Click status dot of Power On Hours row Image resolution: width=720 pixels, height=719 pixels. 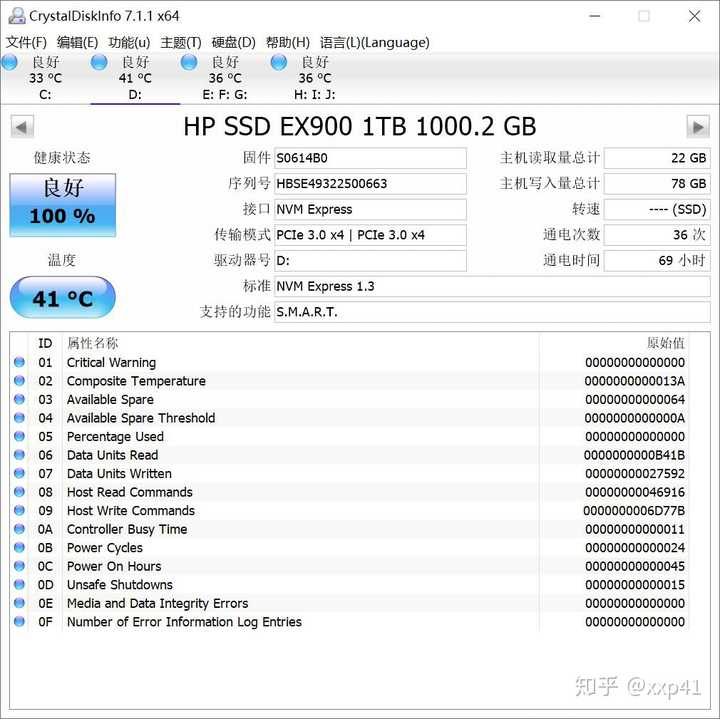(x=19, y=566)
